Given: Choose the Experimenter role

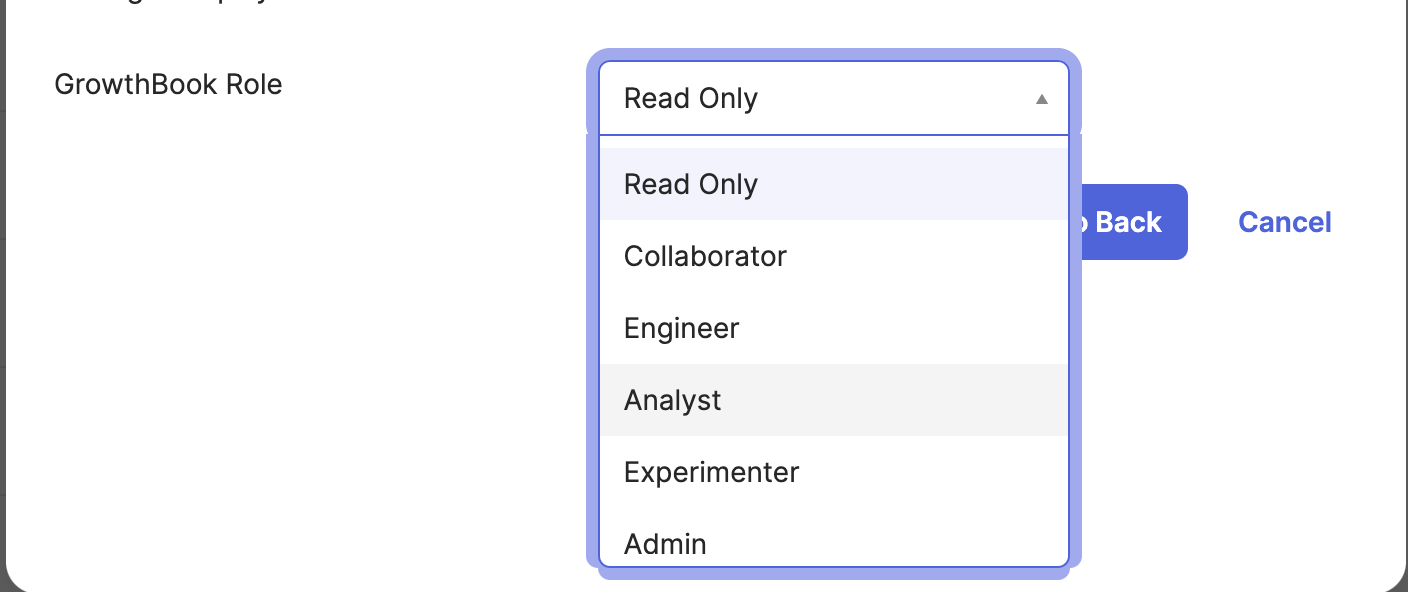Looking at the screenshot, I should click(x=834, y=472).
